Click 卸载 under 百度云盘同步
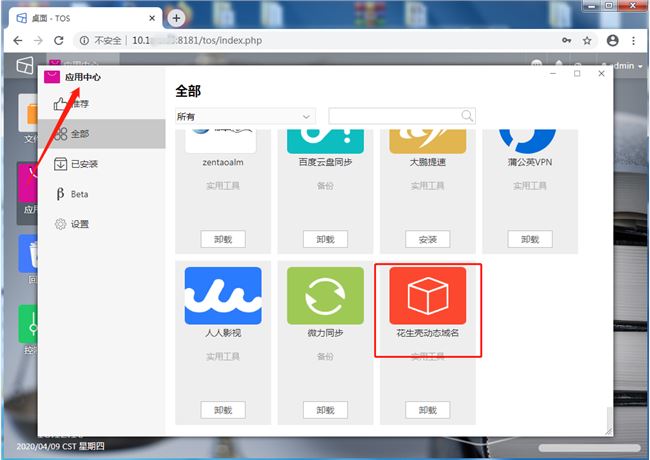The height and width of the screenshot is (460, 650). point(325,239)
